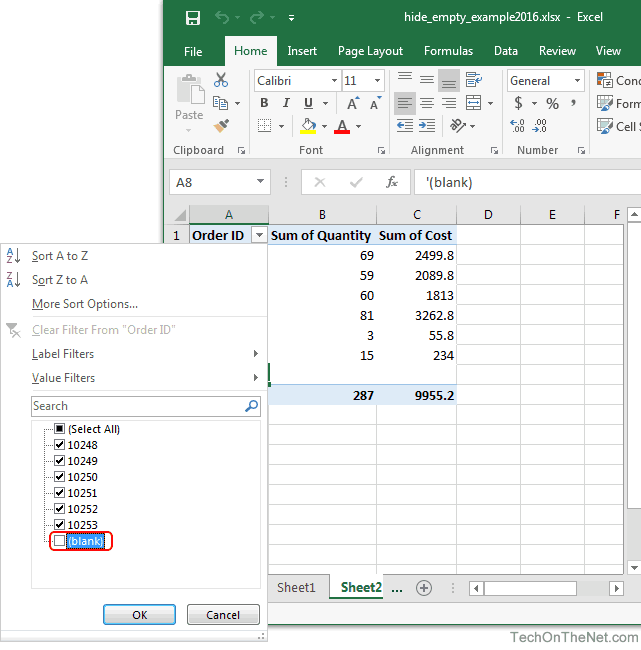Choose Sort Z to A
Image resolution: width=641 pixels, height=650 pixels.
click(x=60, y=280)
